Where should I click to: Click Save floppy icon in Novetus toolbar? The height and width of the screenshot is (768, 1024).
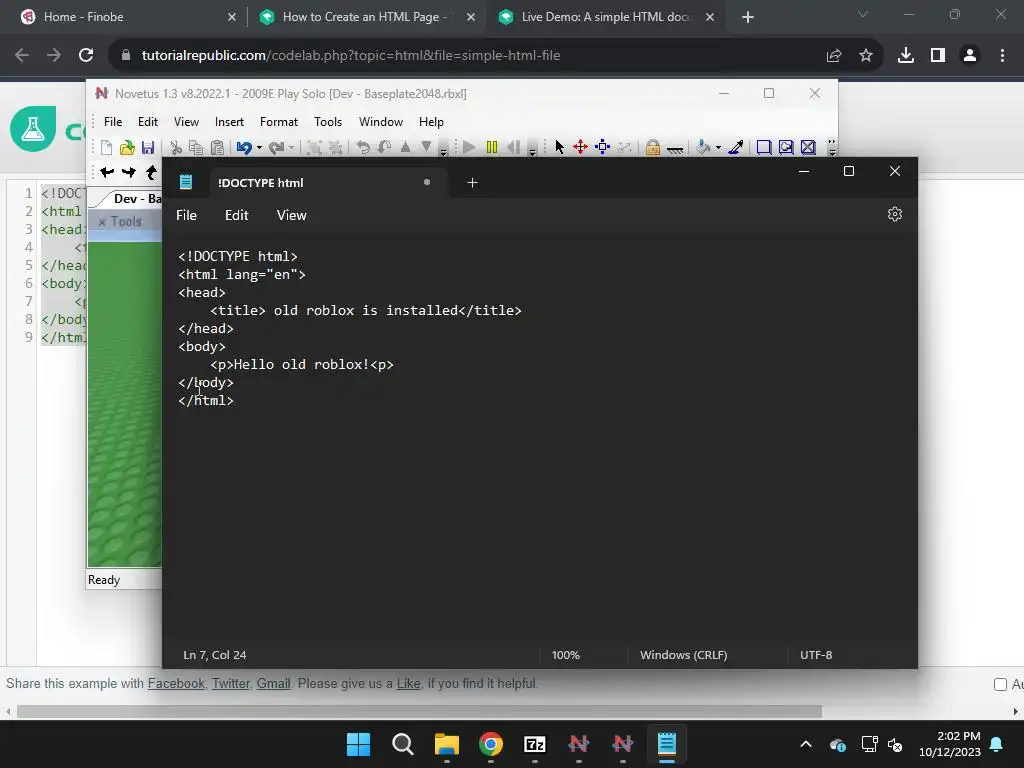pyautogui.click(x=148, y=148)
